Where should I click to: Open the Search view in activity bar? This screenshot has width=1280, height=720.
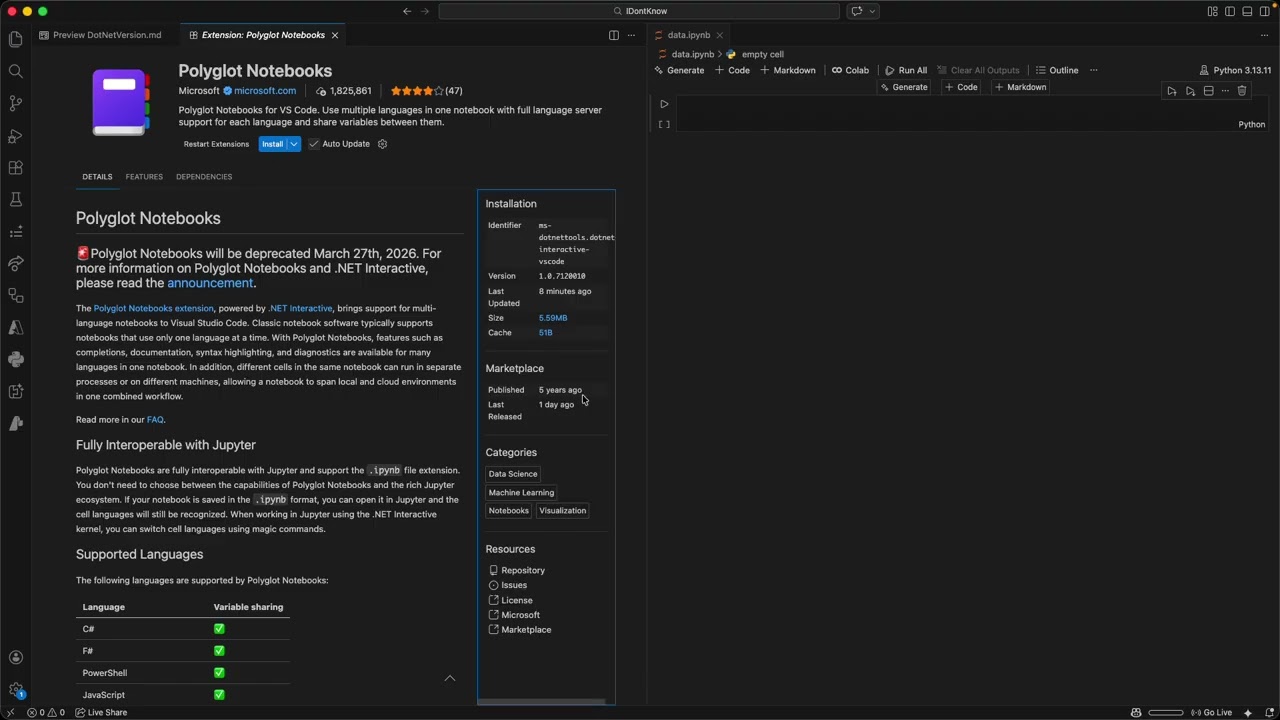click(x=16, y=71)
